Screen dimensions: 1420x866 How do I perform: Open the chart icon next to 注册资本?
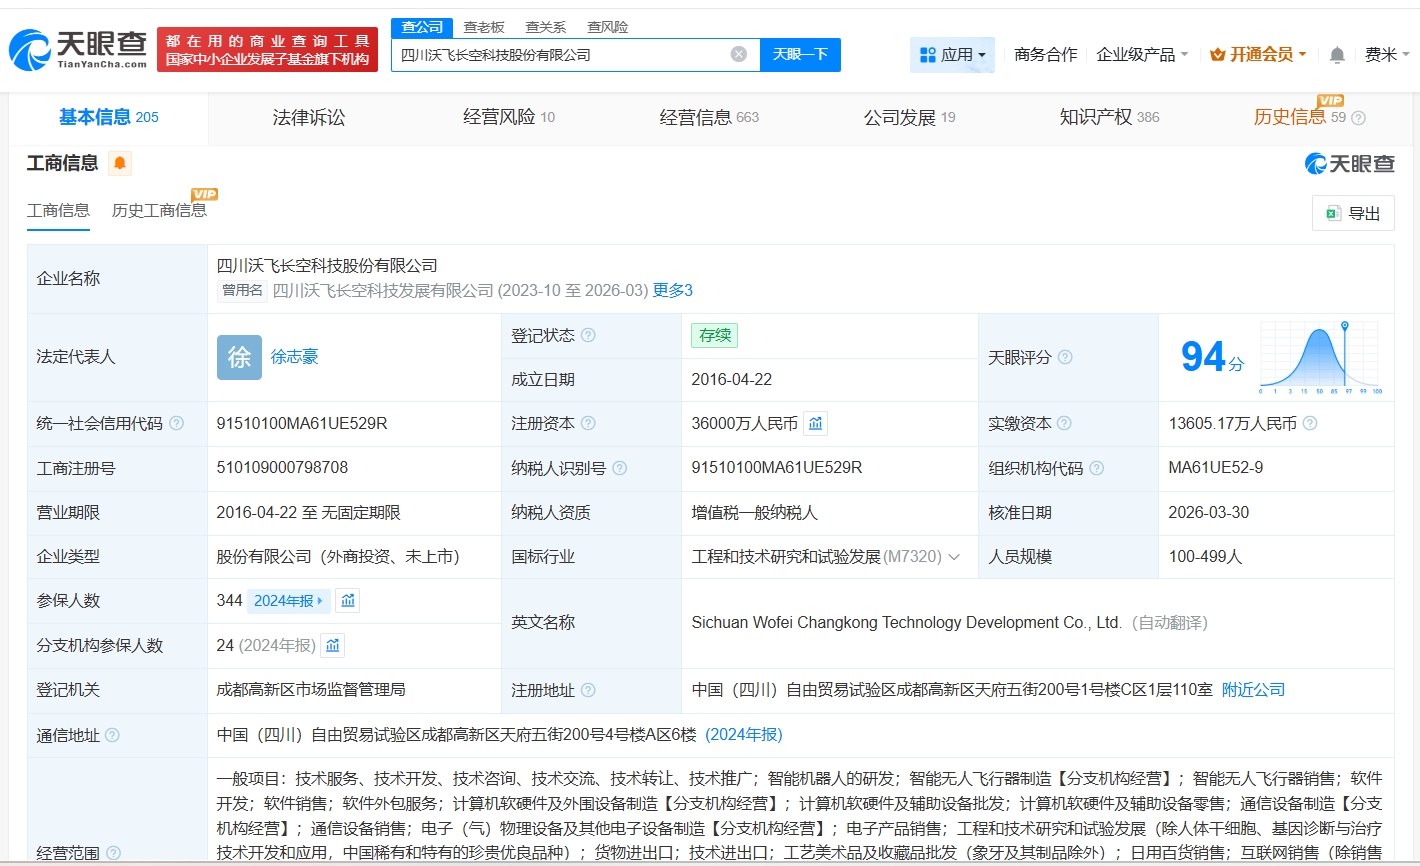[816, 424]
